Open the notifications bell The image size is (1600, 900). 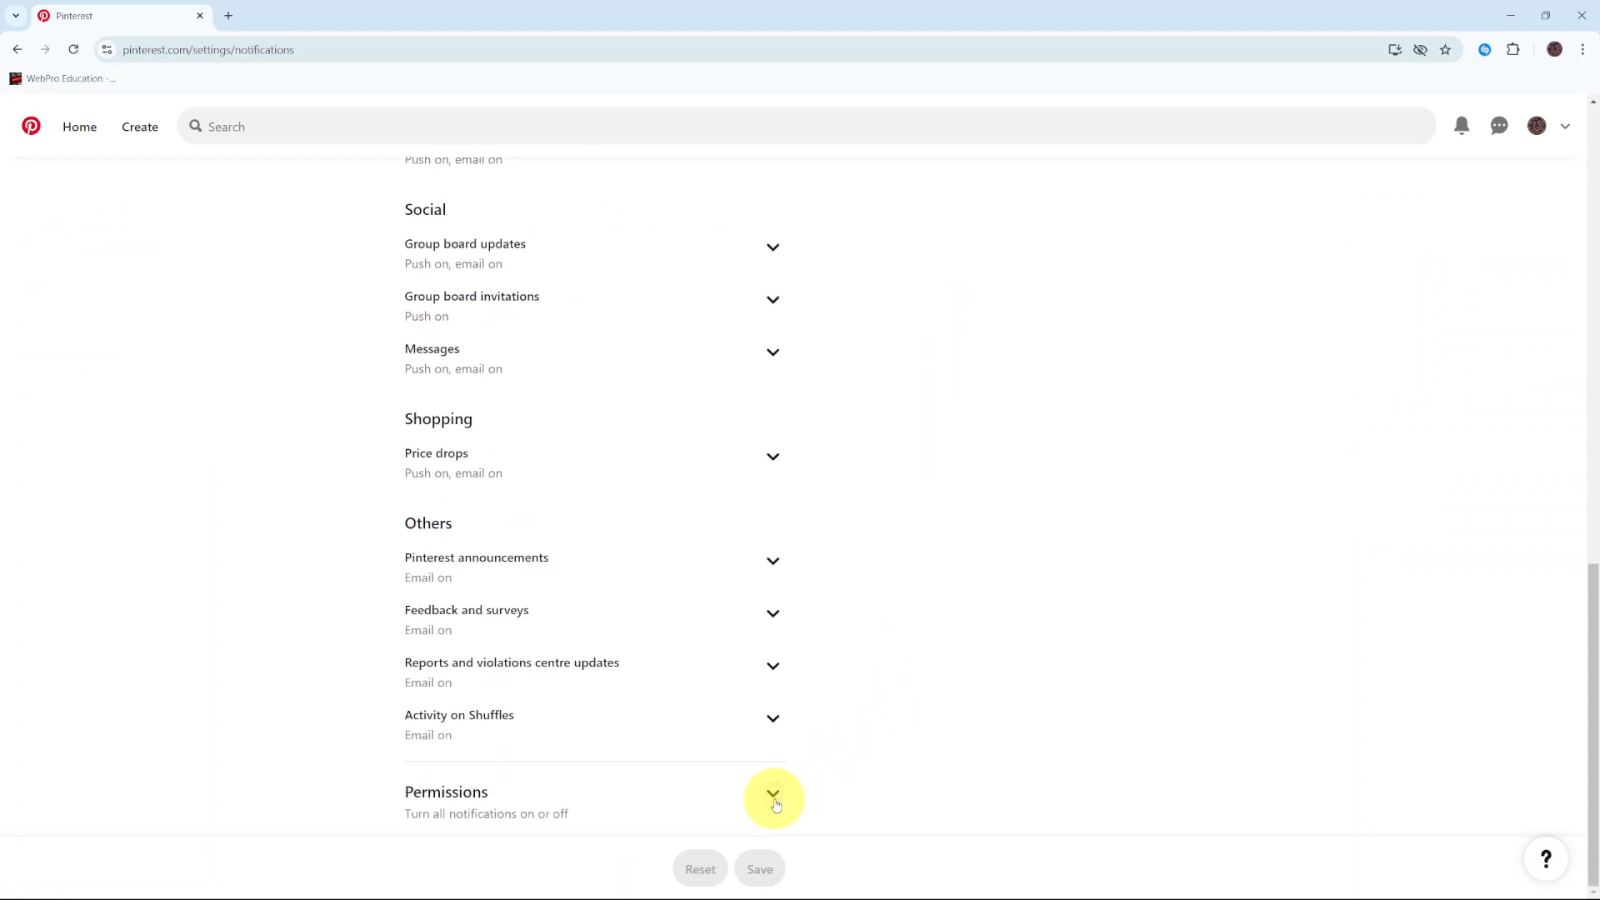[1461, 126]
